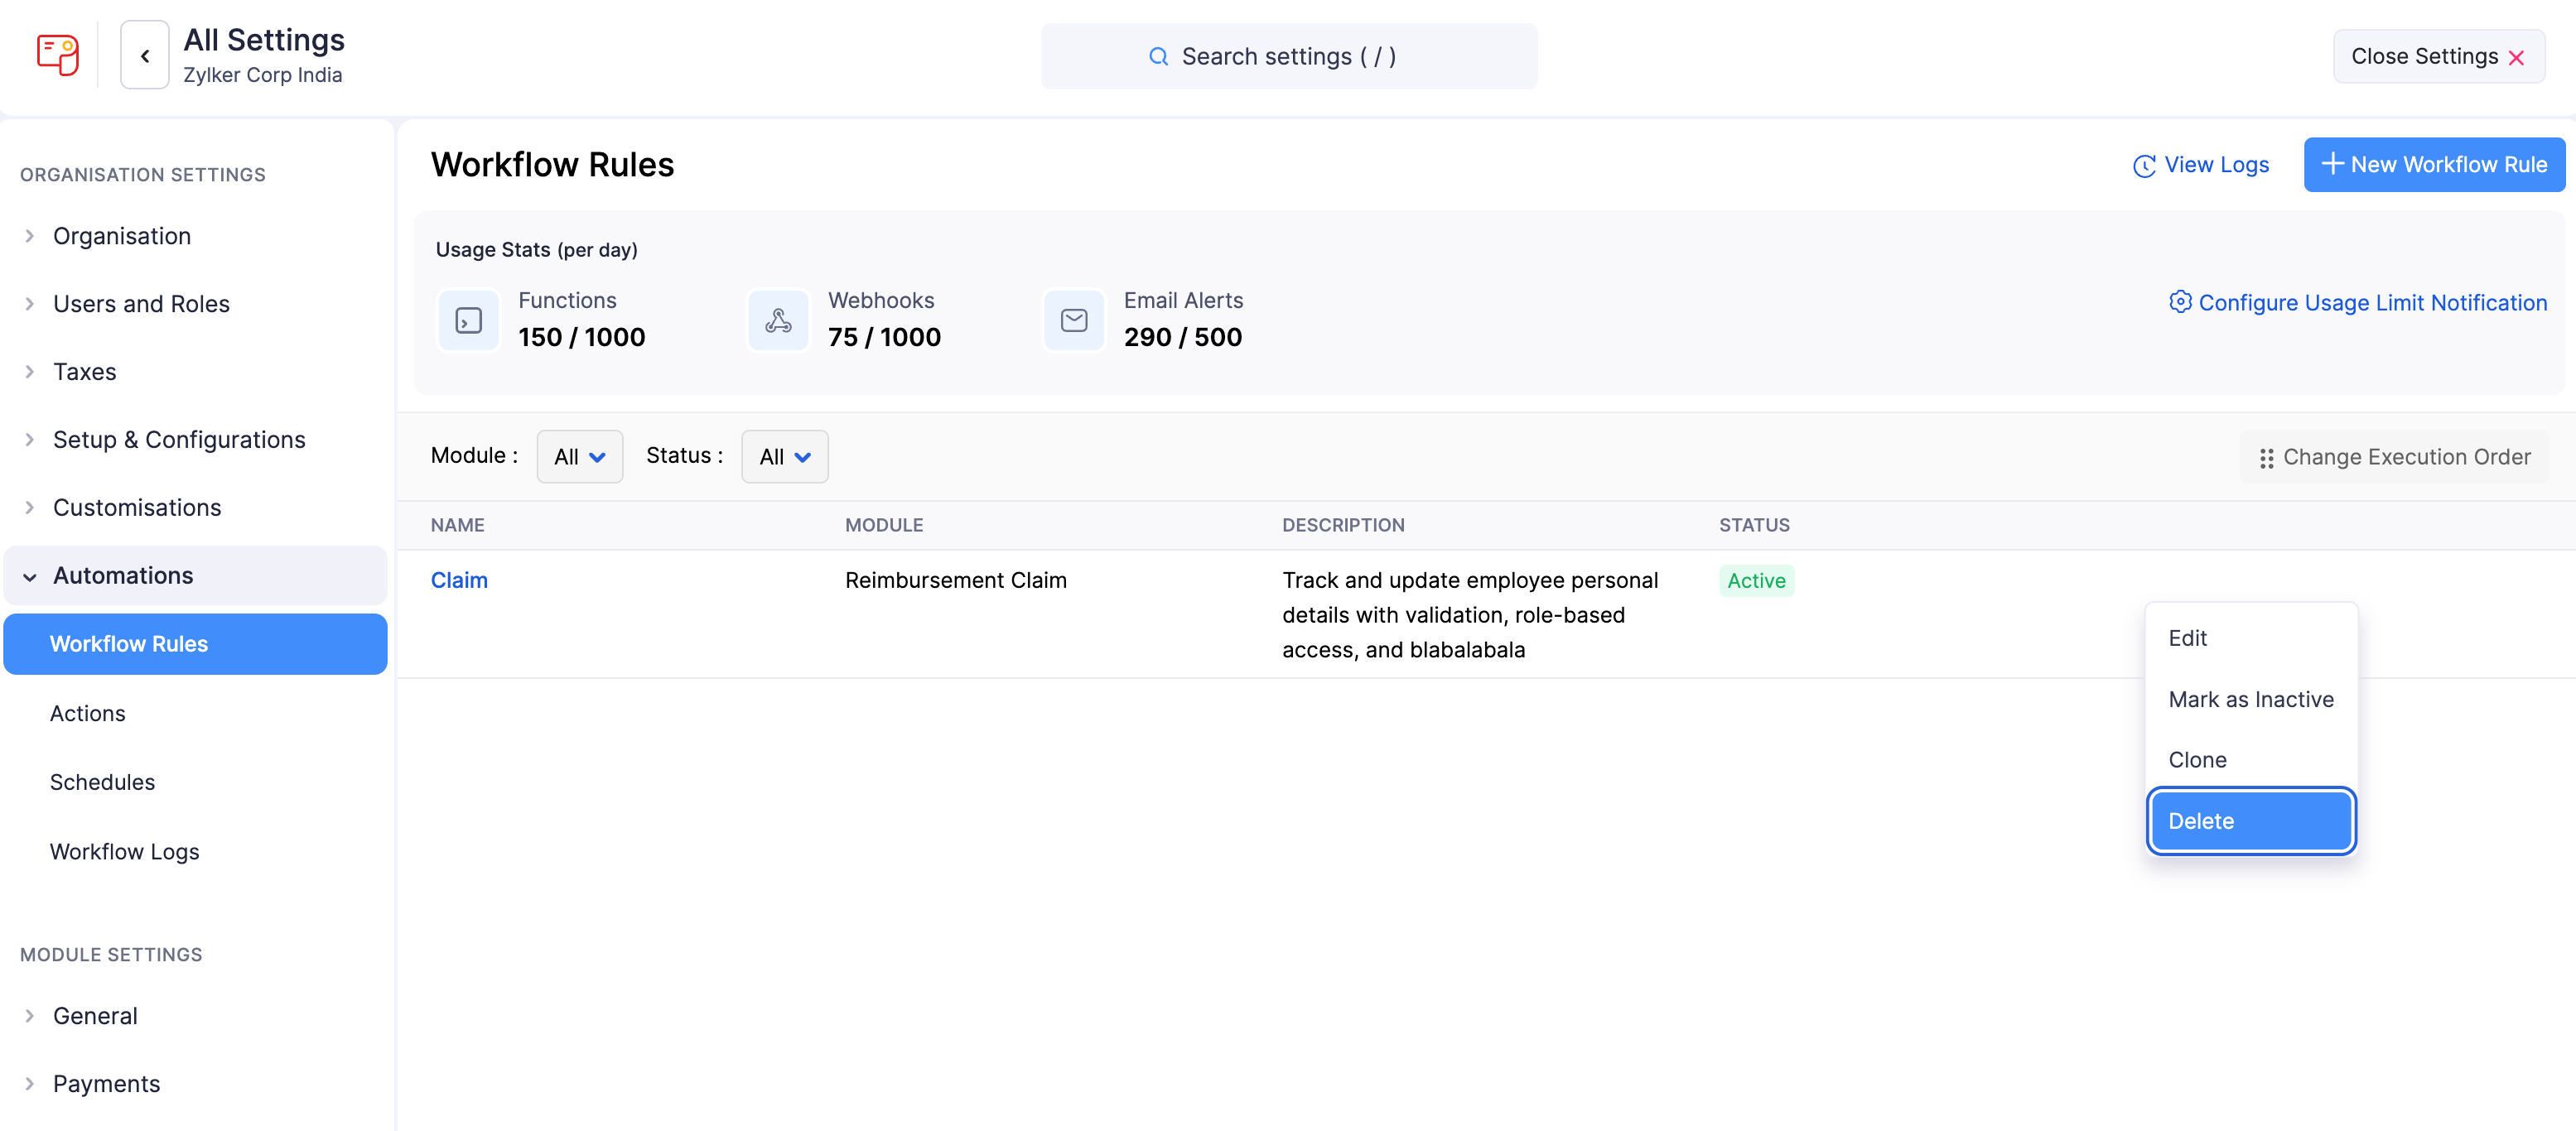The image size is (2576, 1131).
Task: Open Configure Usage Limit Notification link
Action: [x=2358, y=302]
